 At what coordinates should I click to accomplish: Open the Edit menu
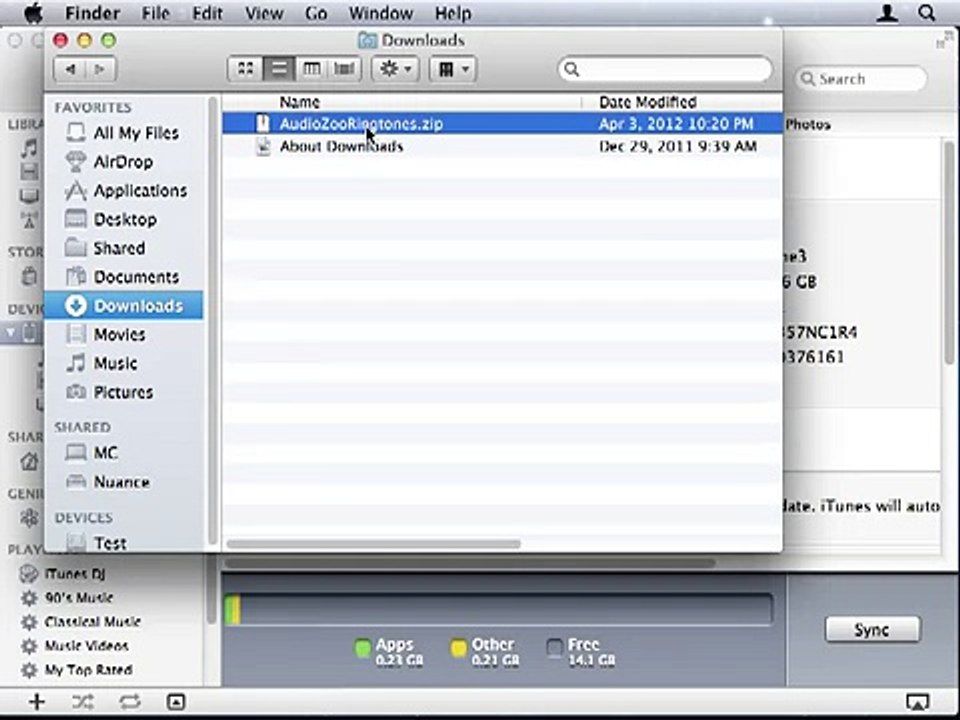(x=207, y=13)
